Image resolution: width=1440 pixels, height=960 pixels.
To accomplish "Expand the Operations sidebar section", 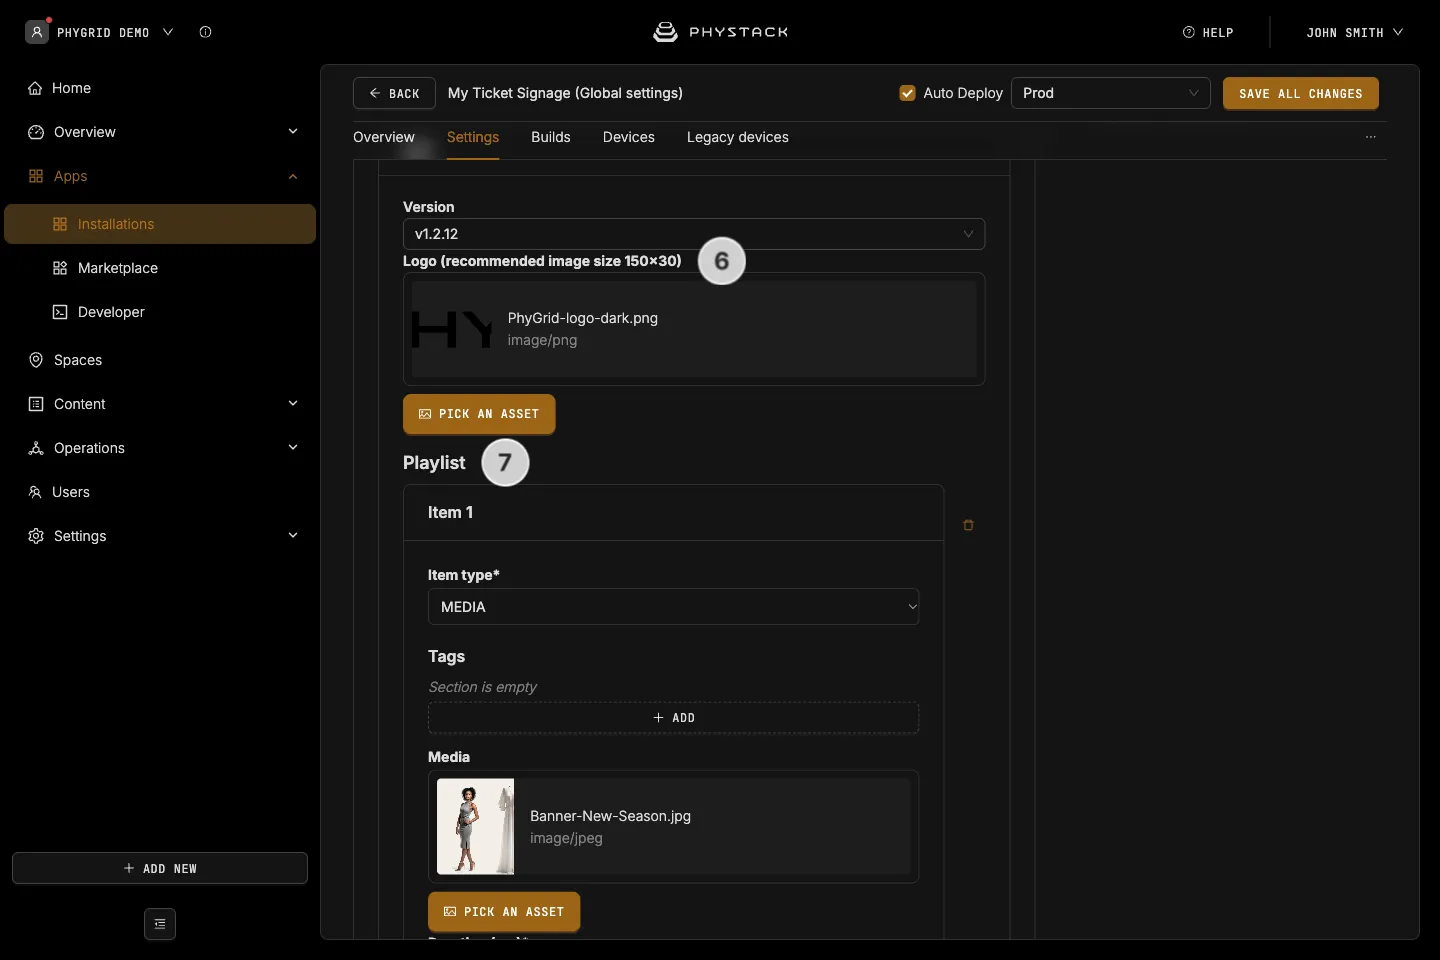I will point(293,448).
